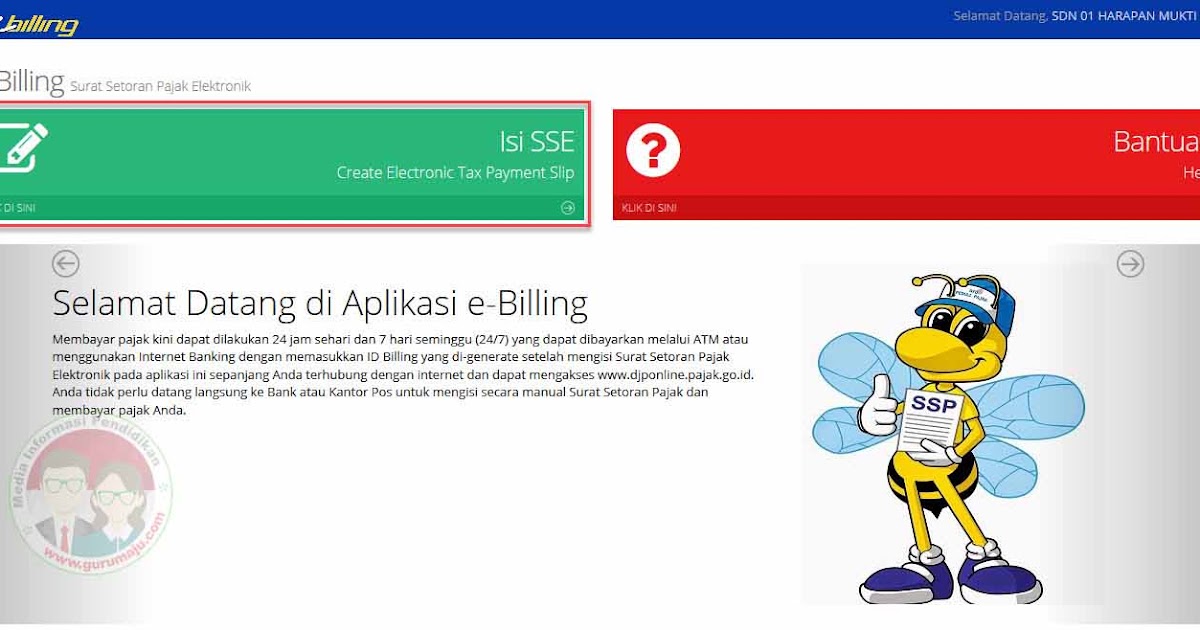Click Billing page title heading
This screenshot has height=630, width=1200.
click(x=32, y=81)
